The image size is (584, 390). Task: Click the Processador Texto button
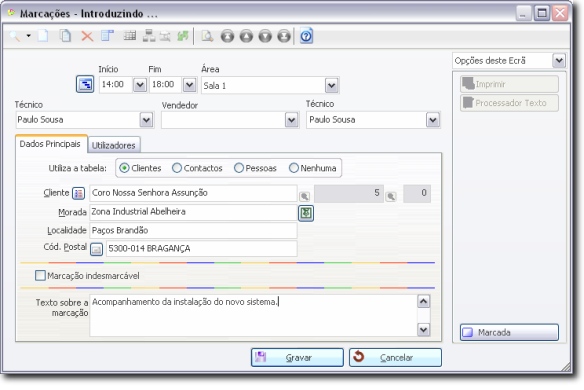(509, 103)
